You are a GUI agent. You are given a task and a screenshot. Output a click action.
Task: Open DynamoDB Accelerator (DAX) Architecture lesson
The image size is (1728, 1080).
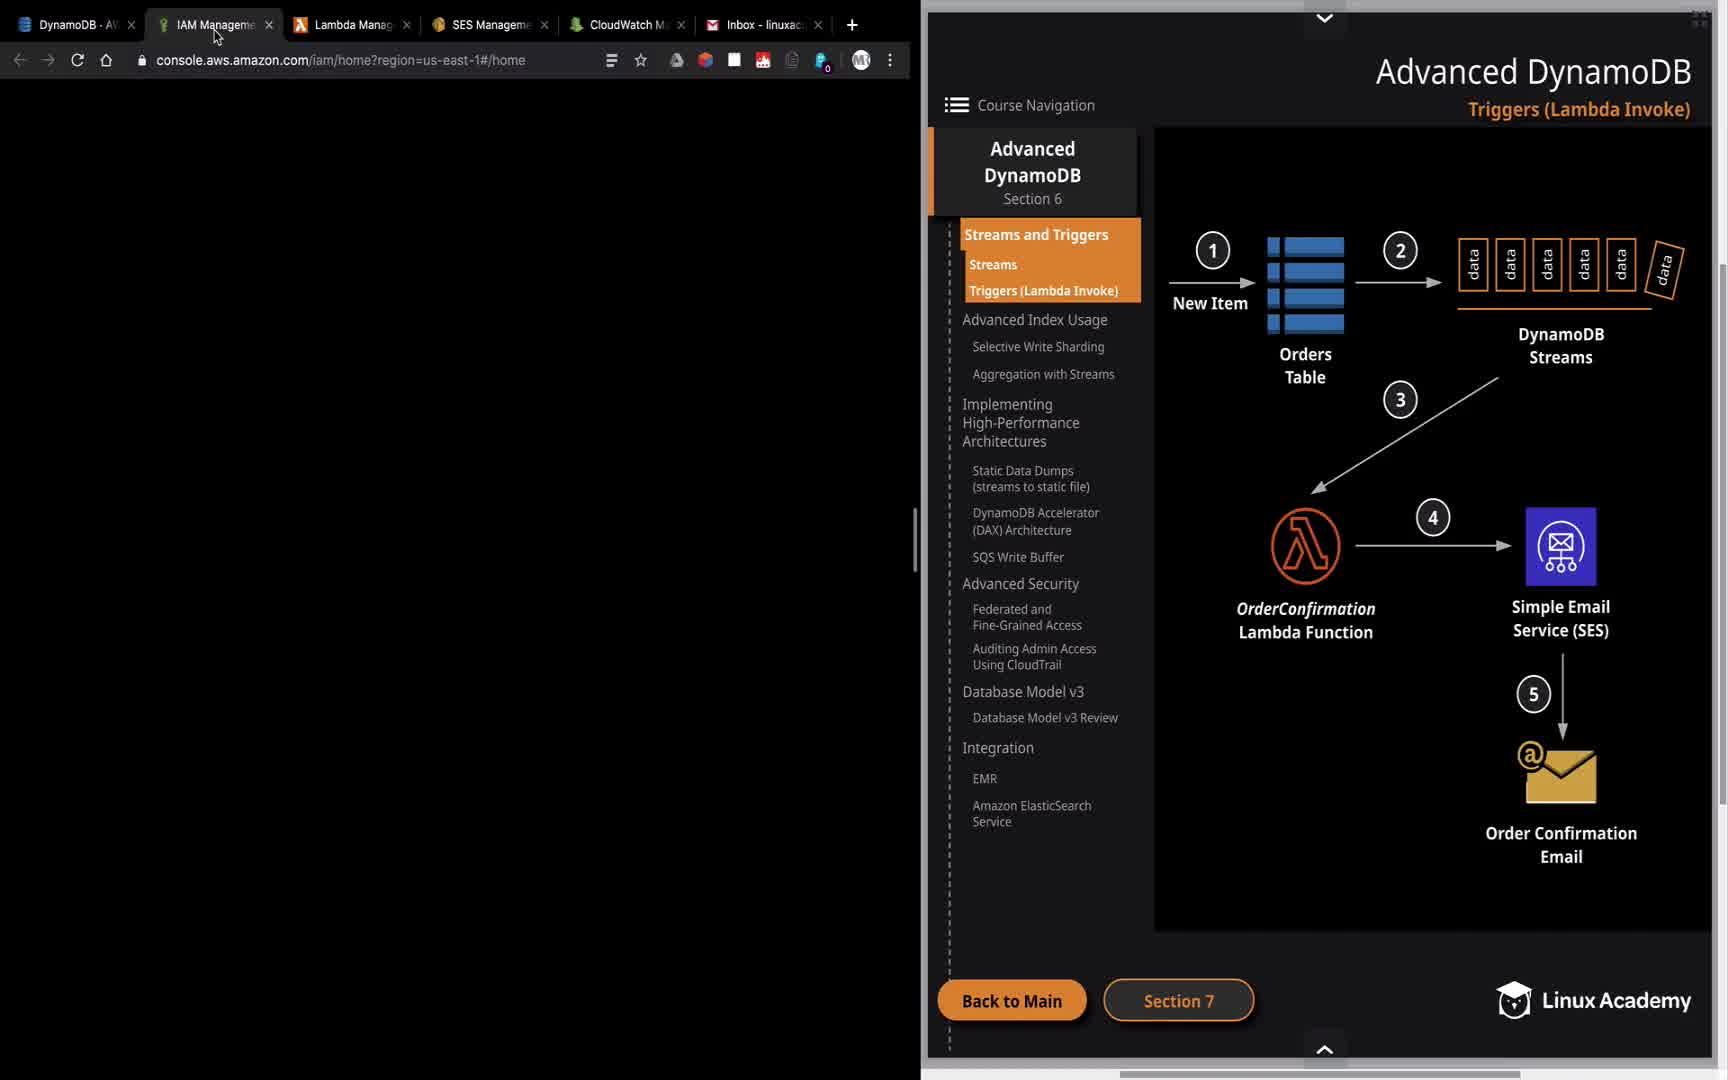1035,521
